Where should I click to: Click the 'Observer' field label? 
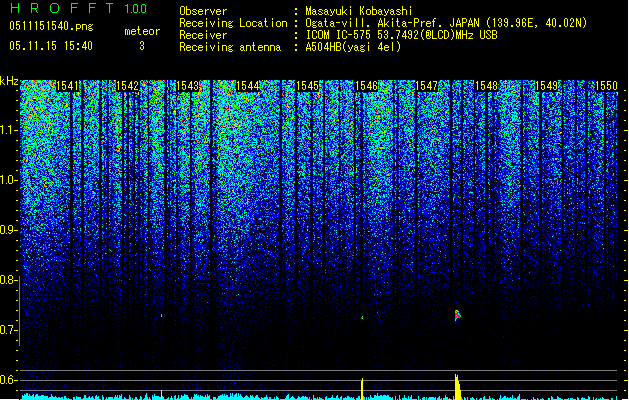(x=203, y=11)
